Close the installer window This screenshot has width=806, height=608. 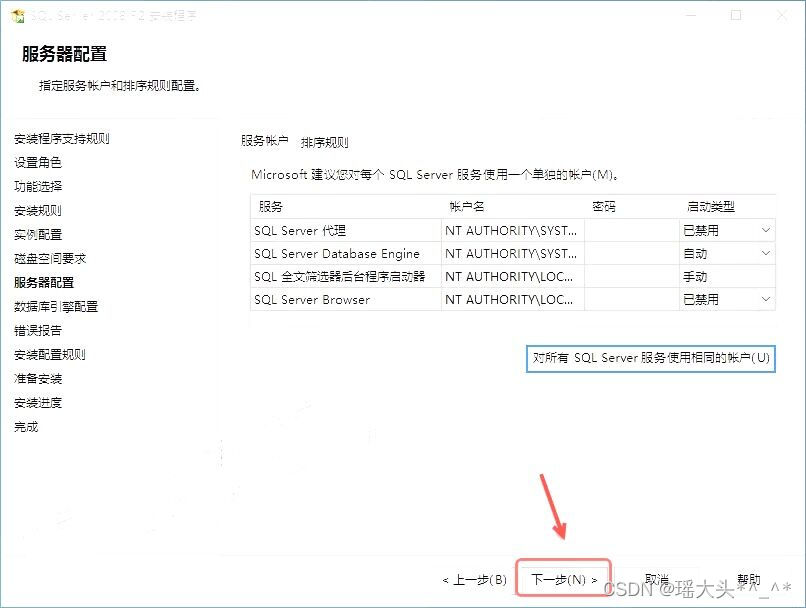point(782,15)
